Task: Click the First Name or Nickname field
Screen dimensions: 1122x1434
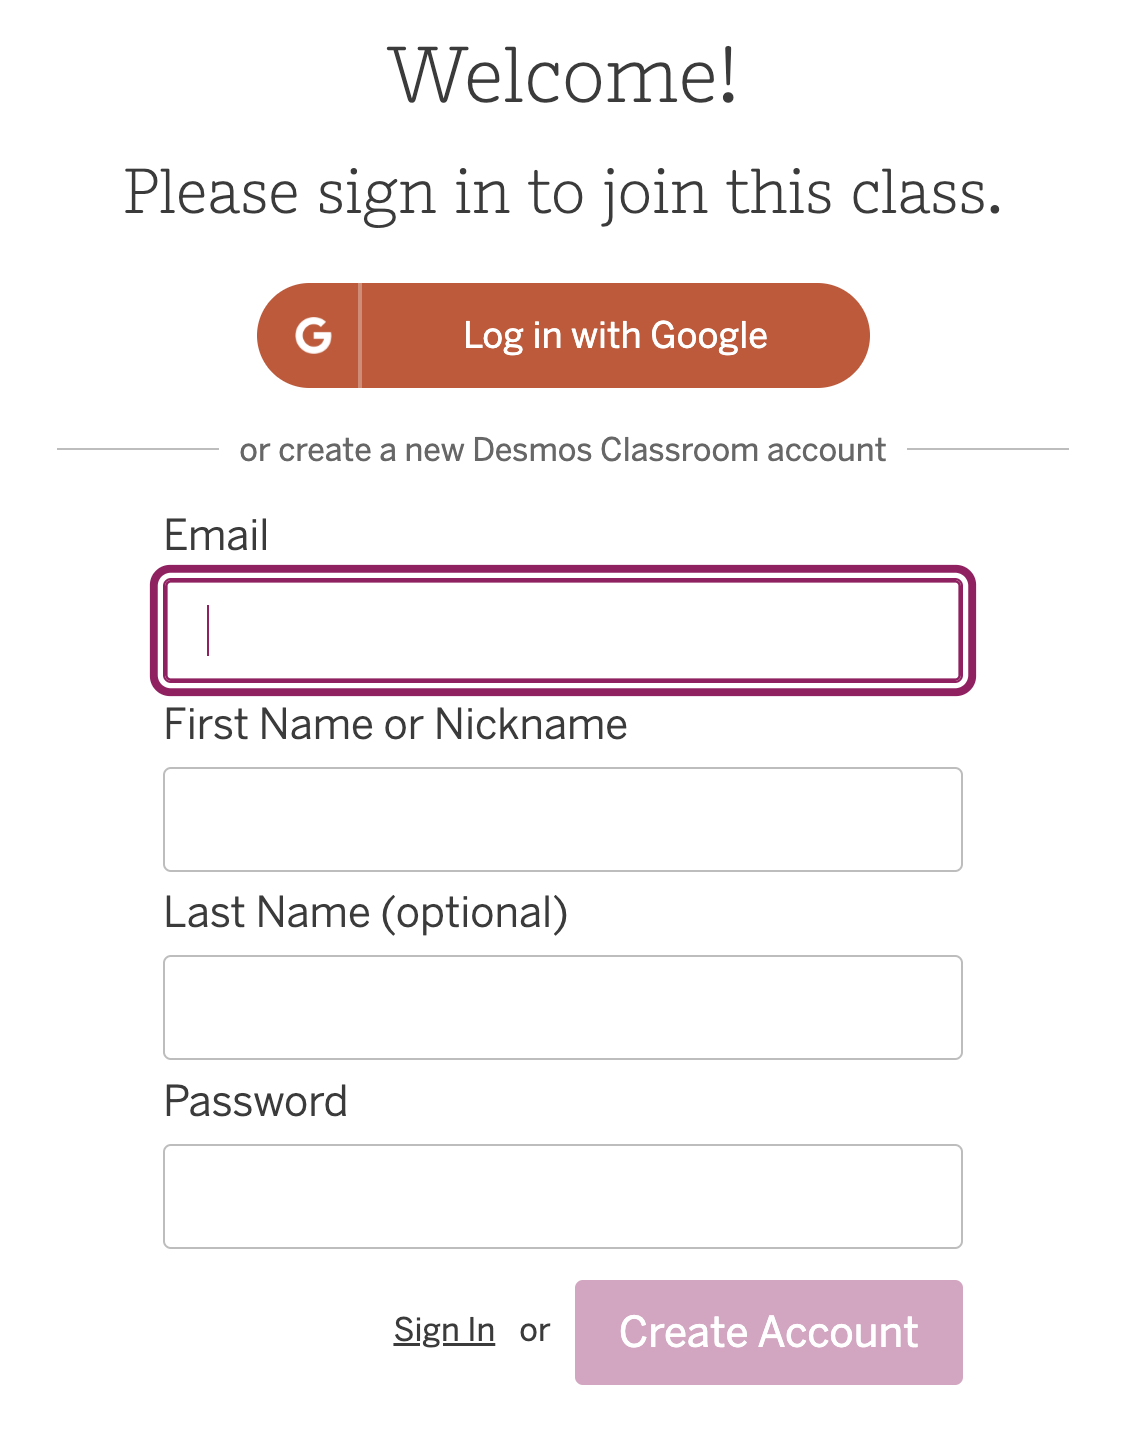Action: (x=563, y=819)
